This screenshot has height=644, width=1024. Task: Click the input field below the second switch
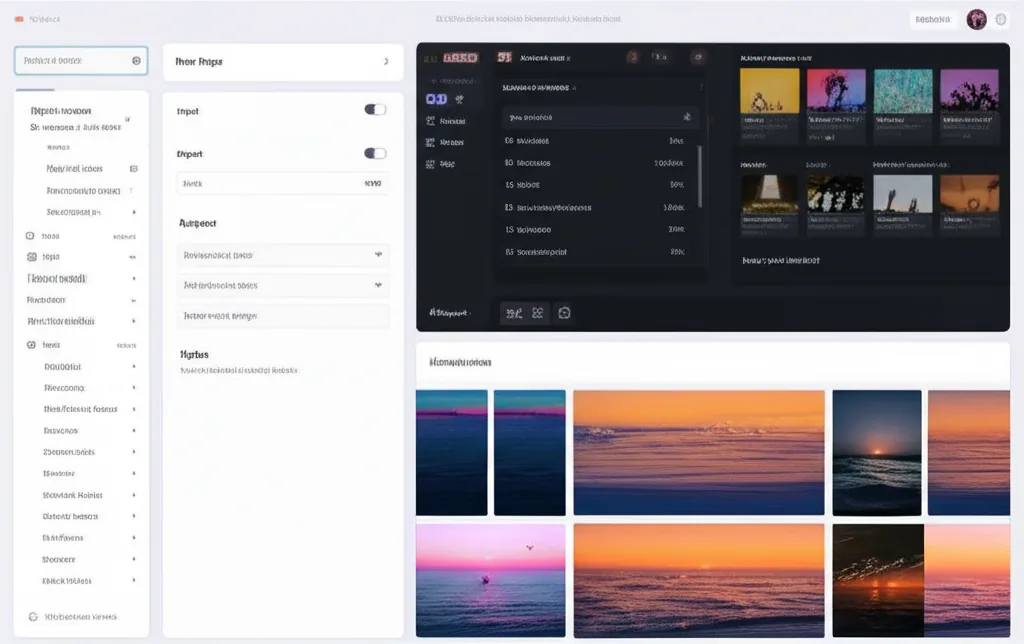point(283,184)
